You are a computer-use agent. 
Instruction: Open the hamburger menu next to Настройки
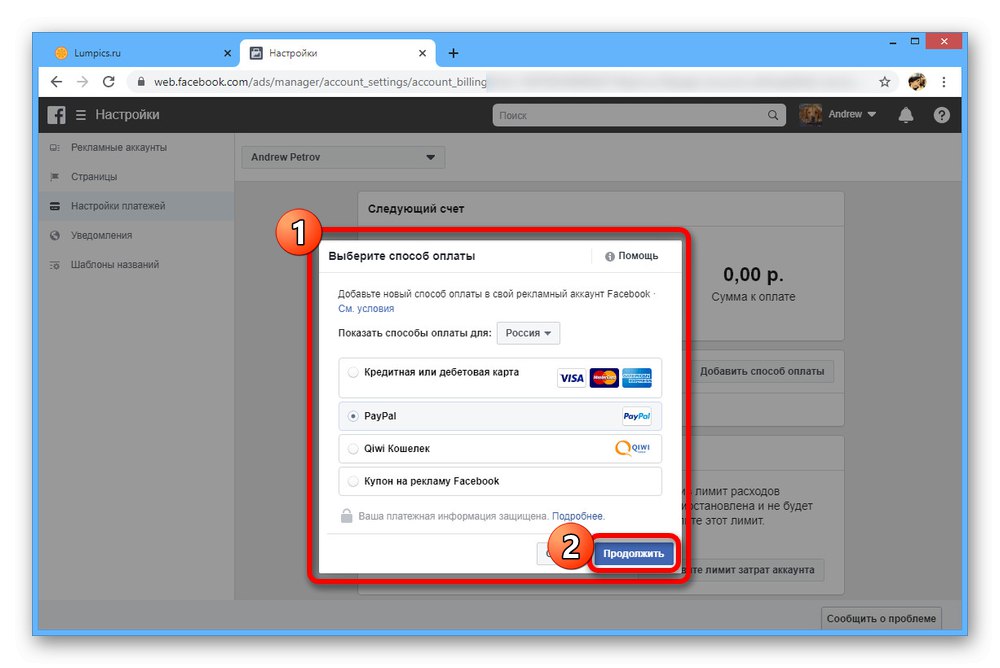81,115
